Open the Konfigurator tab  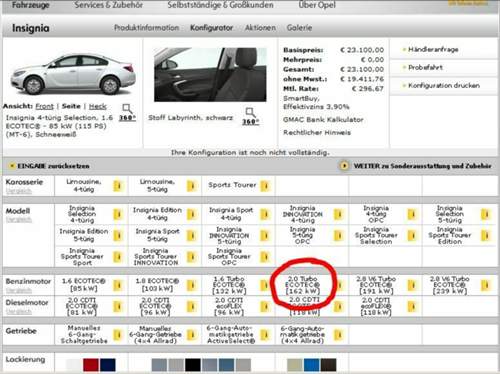(x=211, y=28)
